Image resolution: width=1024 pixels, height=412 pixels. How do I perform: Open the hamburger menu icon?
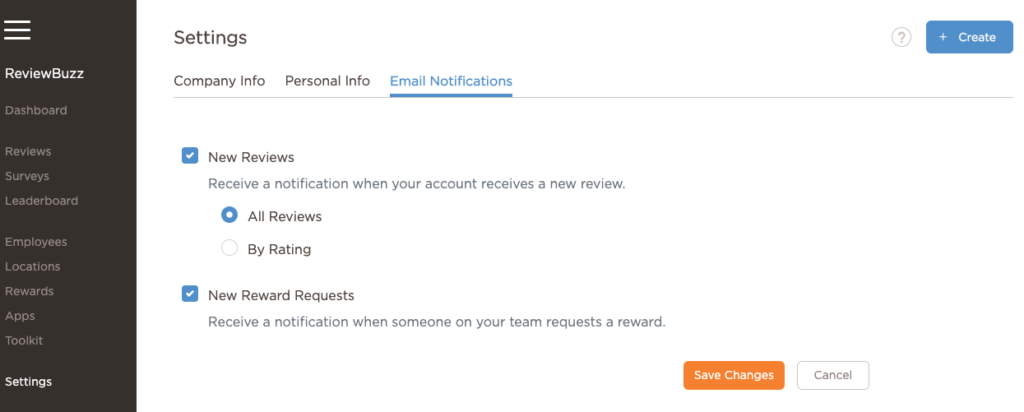(x=17, y=29)
